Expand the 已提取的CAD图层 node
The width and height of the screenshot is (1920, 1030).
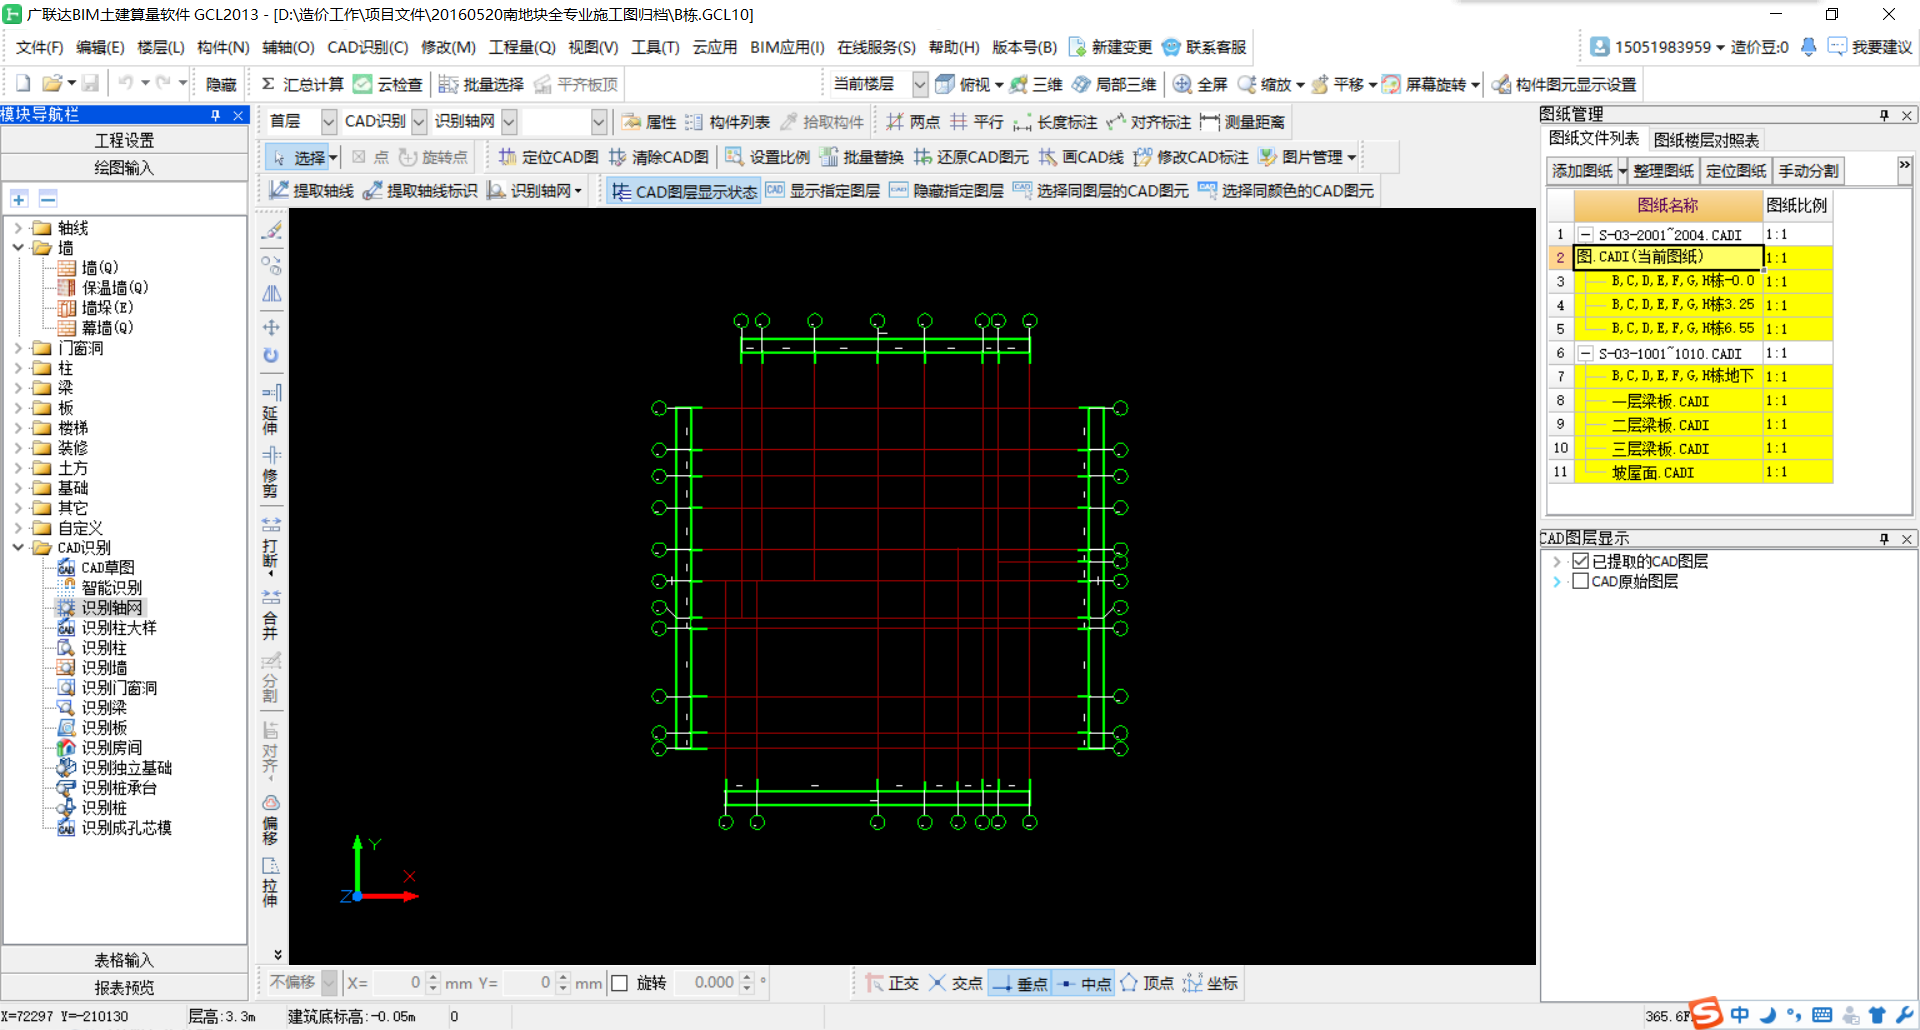point(1557,562)
